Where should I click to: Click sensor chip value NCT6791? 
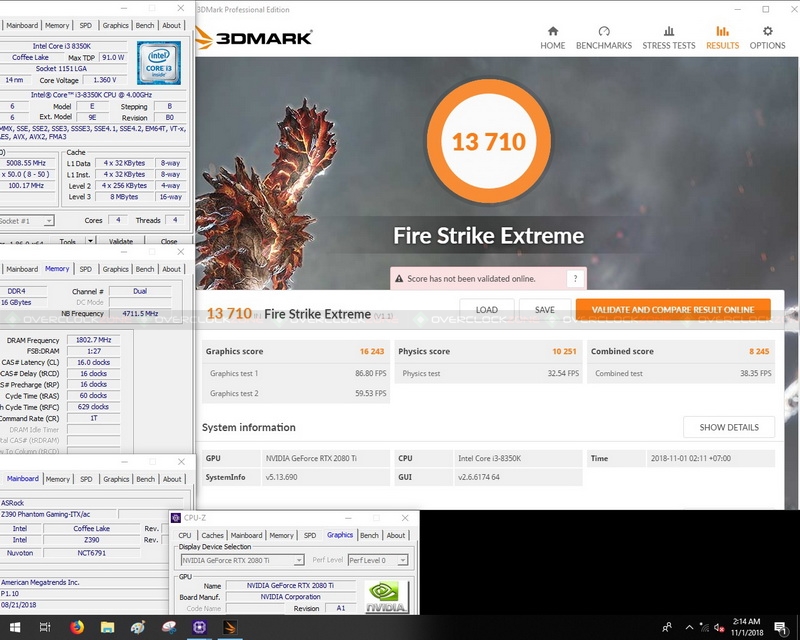point(92,553)
